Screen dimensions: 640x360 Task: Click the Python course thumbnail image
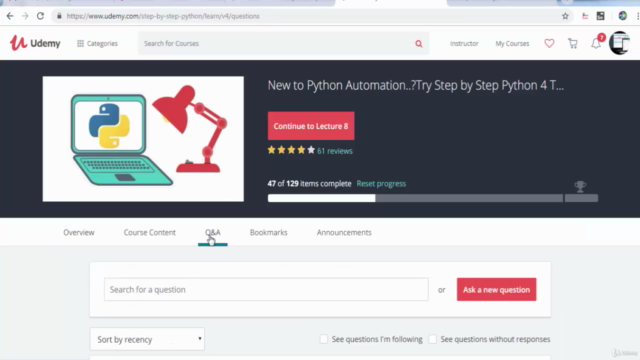[143, 139]
